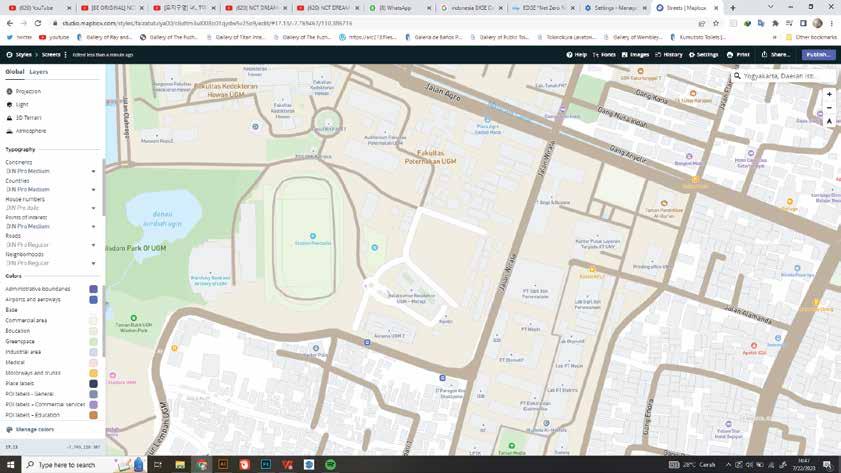Reset map bearing to north
The height and width of the screenshot is (473, 841).
(x=829, y=121)
